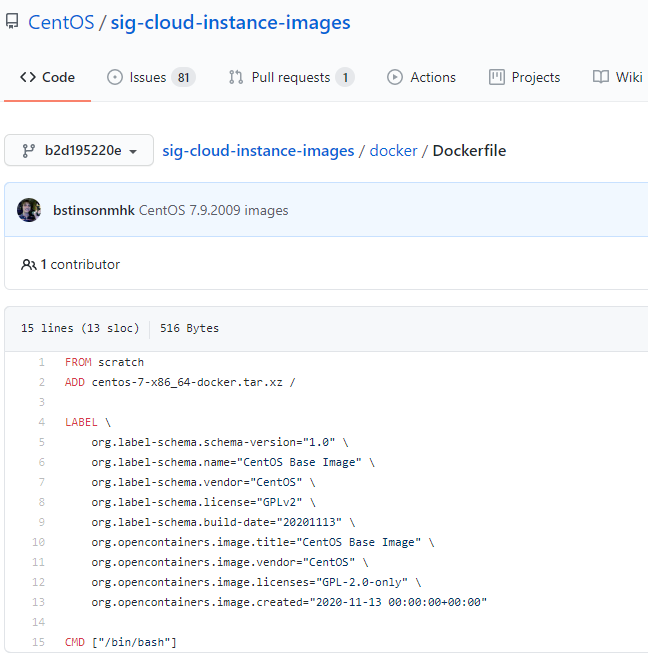Select the Code tab

coord(47,77)
